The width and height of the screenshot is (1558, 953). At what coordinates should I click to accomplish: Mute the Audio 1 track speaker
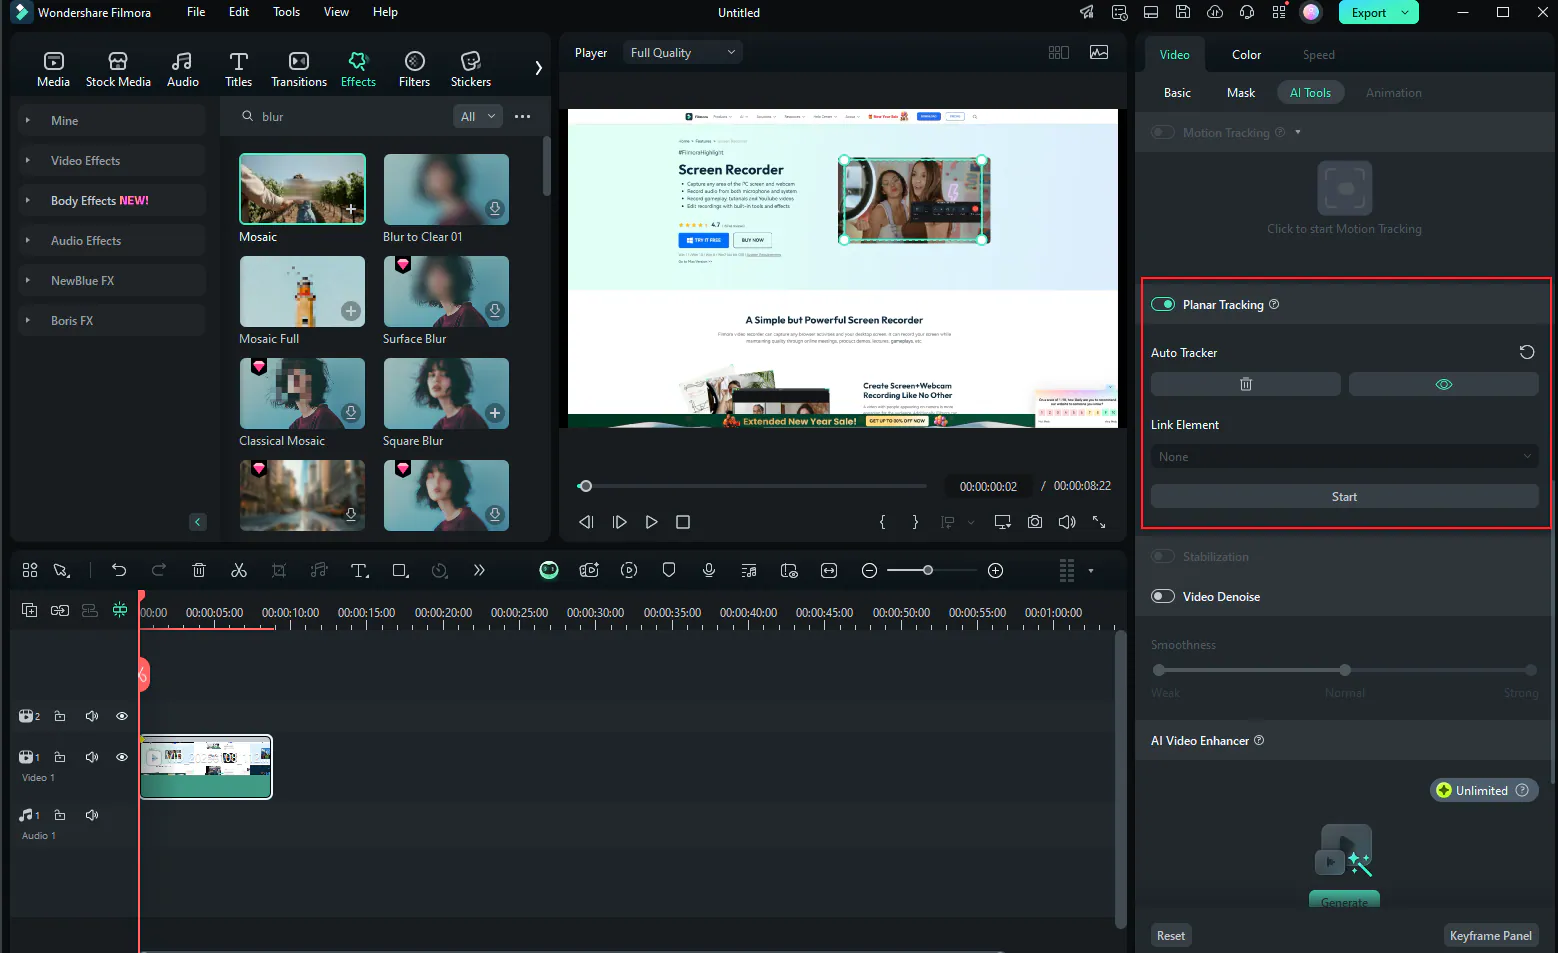coord(92,815)
